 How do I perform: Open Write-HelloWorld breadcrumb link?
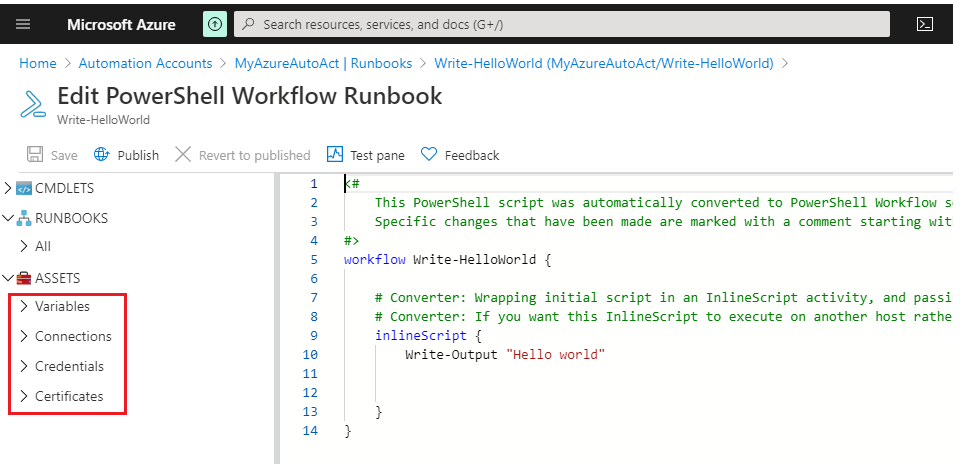[604, 63]
